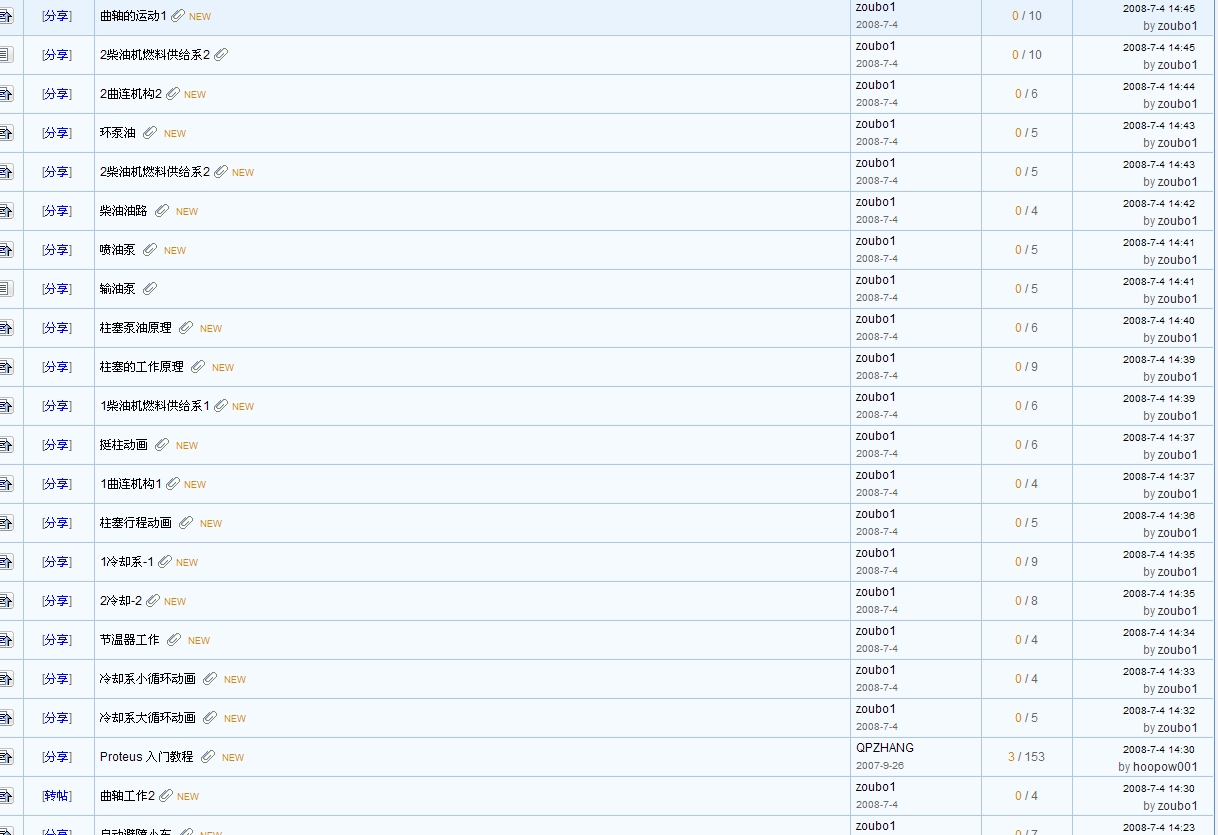Open the 1柴油机燃料供给系1 thread
The width and height of the screenshot is (1218, 835).
coord(155,406)
